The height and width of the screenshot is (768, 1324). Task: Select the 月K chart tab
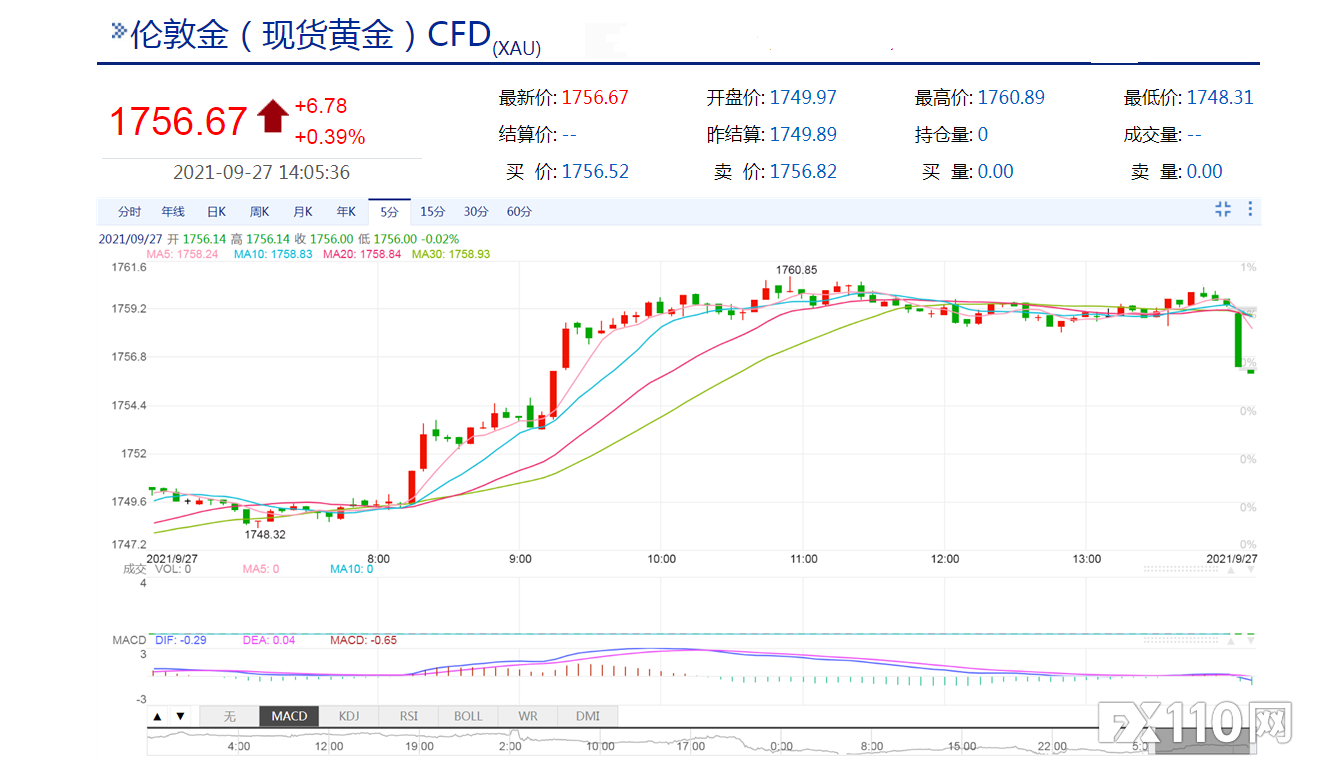click(303, 212)
